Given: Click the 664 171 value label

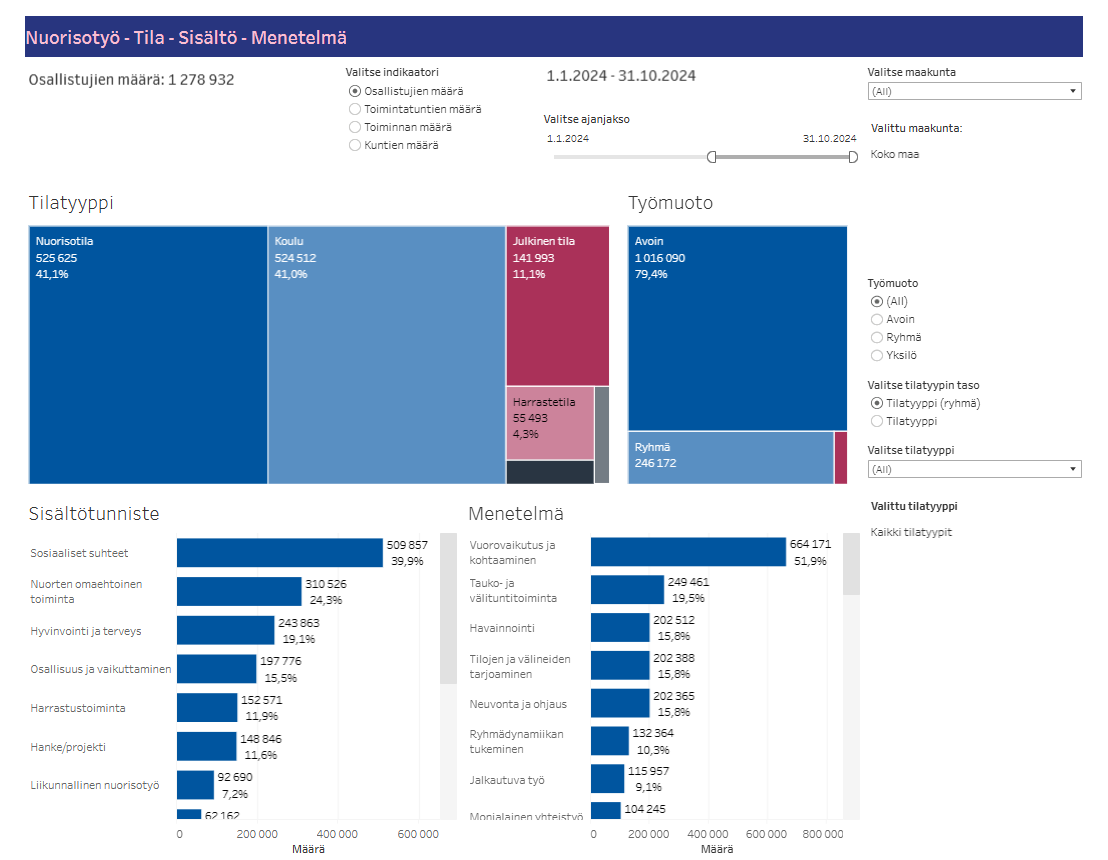Looking at the screenshot, I should coord(811,544).
